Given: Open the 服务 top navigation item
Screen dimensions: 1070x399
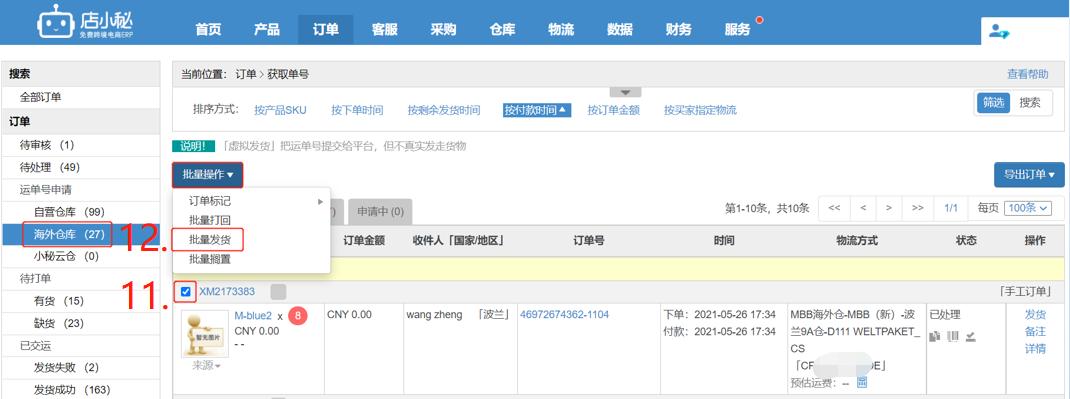Looking at the screenshot, I should click(738, 29).
